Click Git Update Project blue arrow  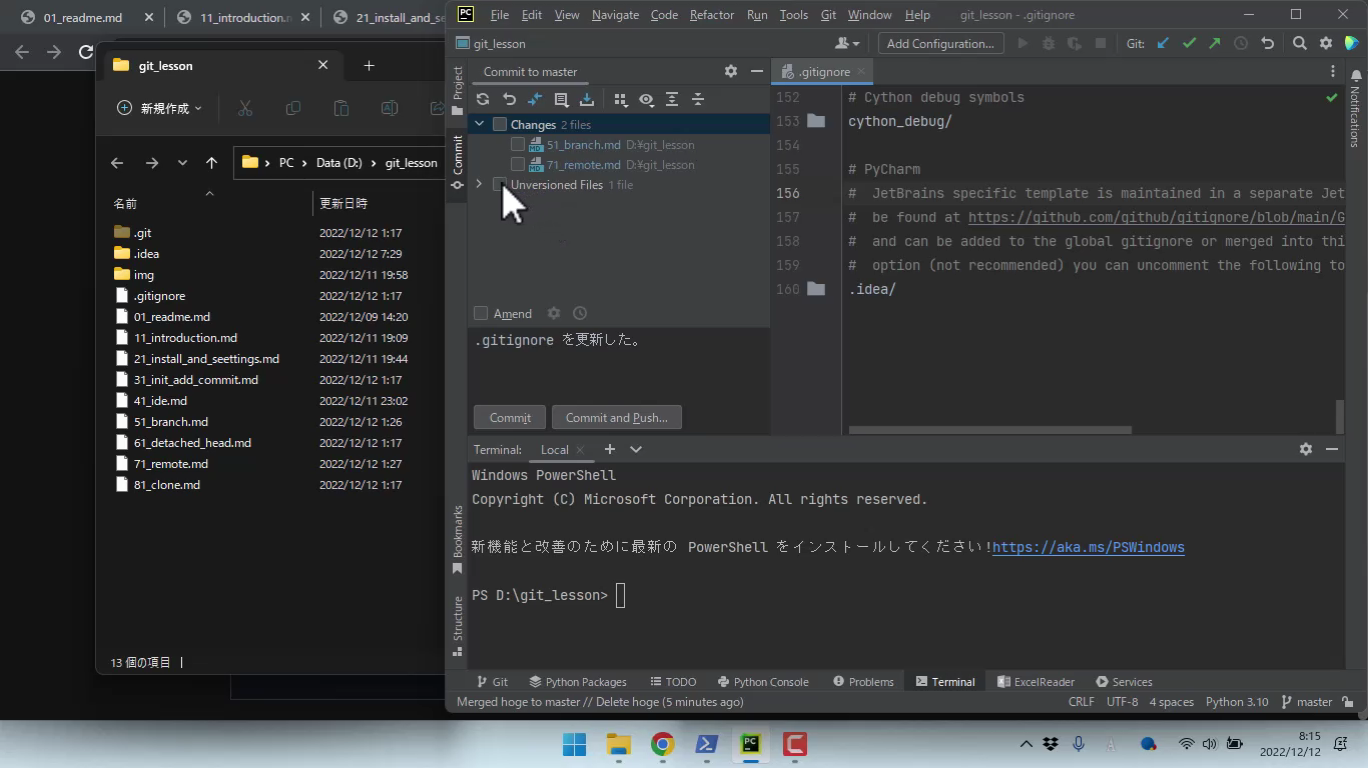point(1163,43)
